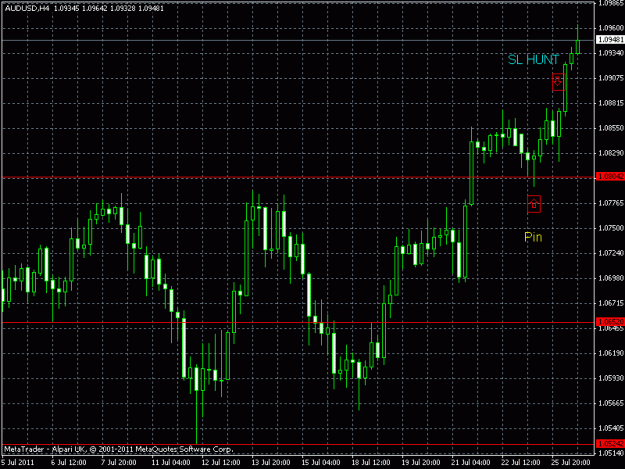625x469 pixels.
Task: Click the "21 Jul 04:00" time axis label
Action: [x=471, y=462]
